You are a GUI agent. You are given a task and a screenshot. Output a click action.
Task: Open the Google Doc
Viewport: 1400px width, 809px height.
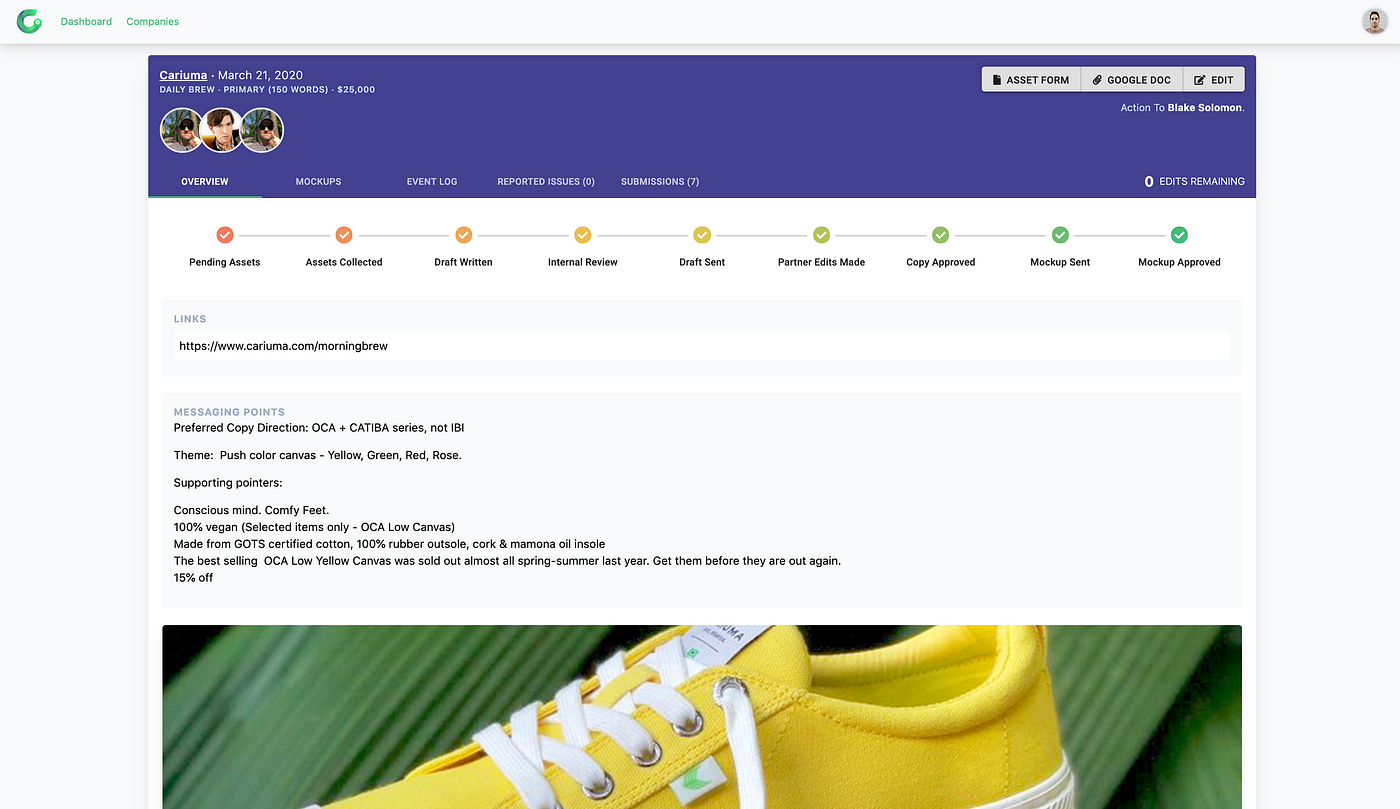[1132, 80]
